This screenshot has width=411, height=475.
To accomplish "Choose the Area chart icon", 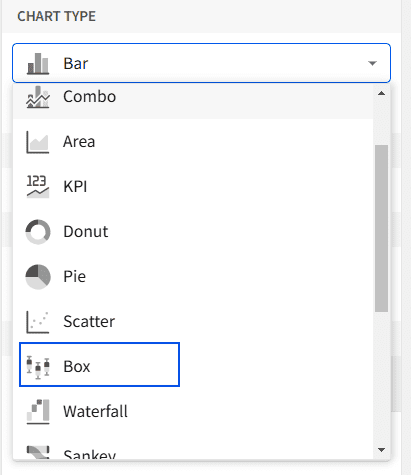I will [38, 142].
